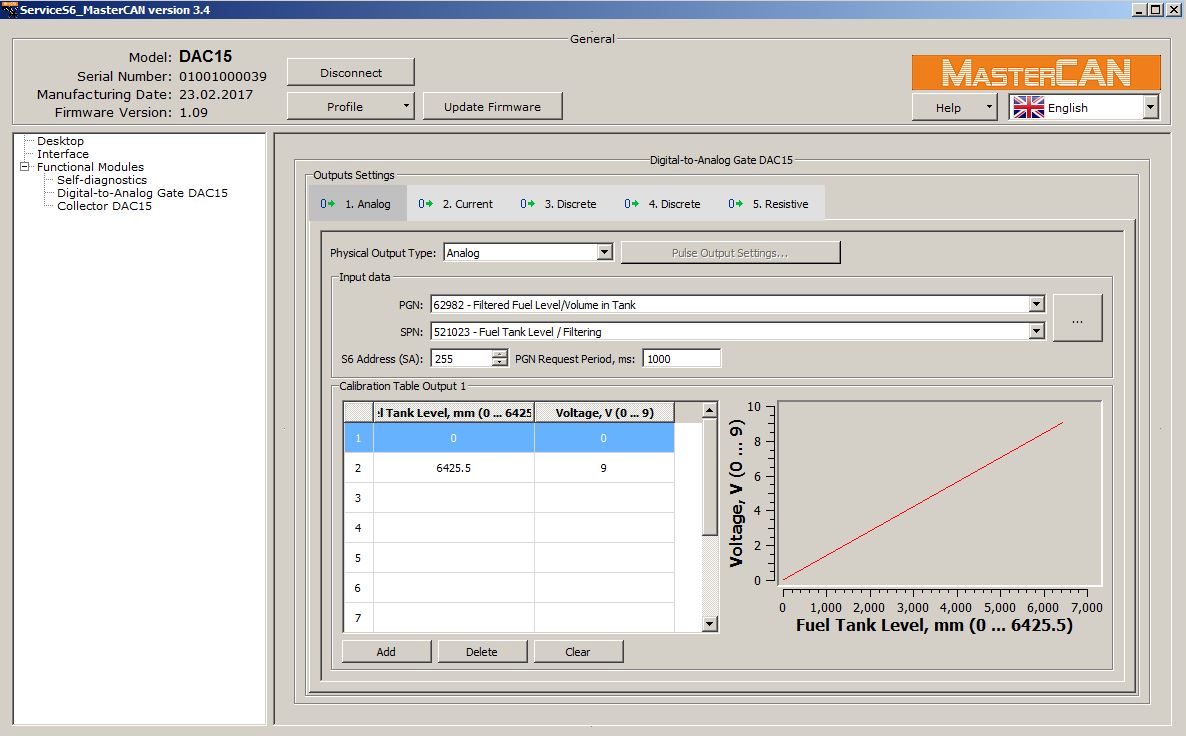The image size is (1186, 736).
Task: Switch to the 5. Resistive tab
Action: click(769, 204)
